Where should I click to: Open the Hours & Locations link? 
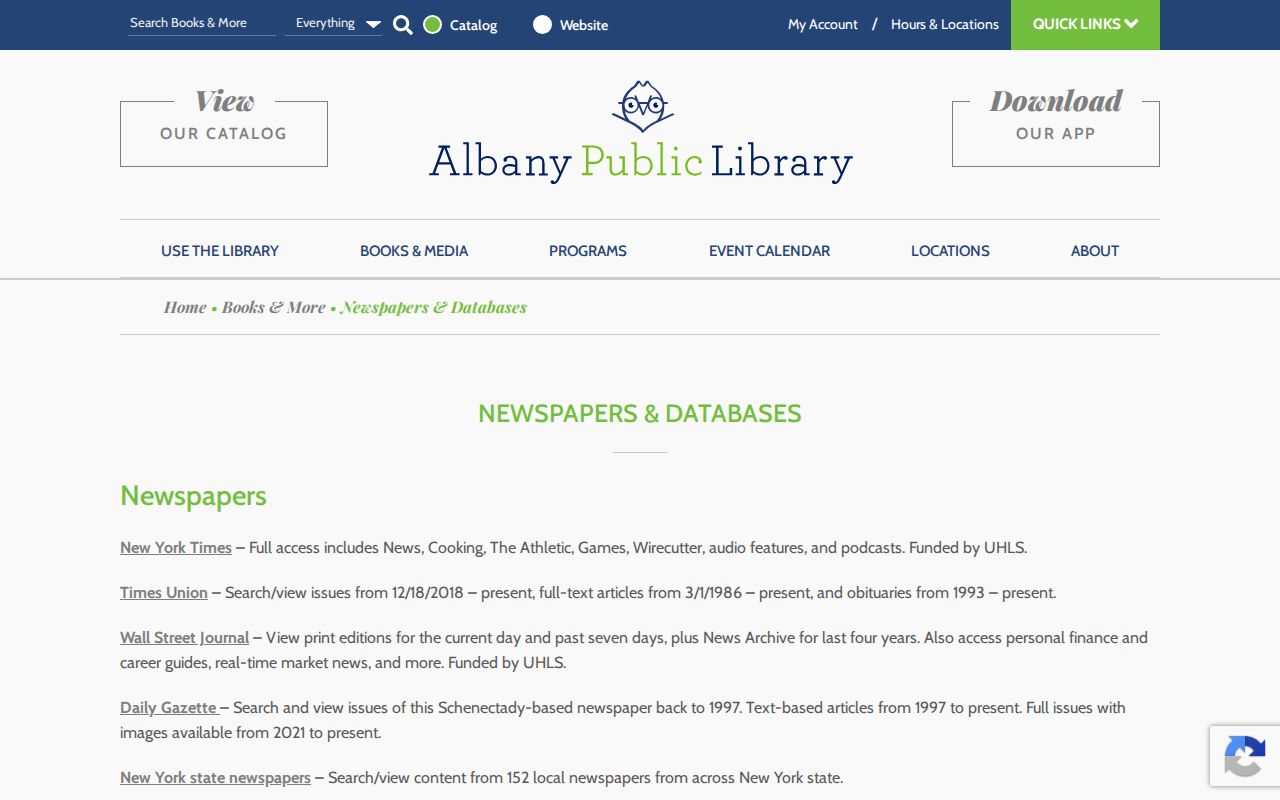(945, 25)
